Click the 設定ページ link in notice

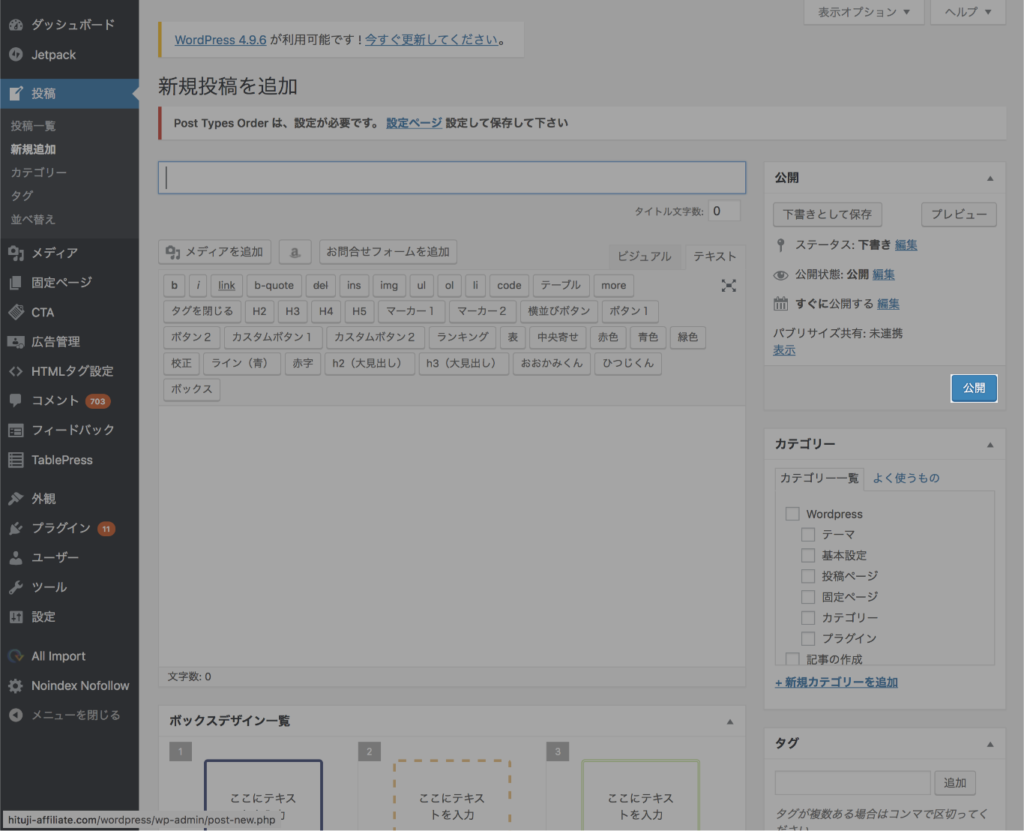(x=414, y=123)
